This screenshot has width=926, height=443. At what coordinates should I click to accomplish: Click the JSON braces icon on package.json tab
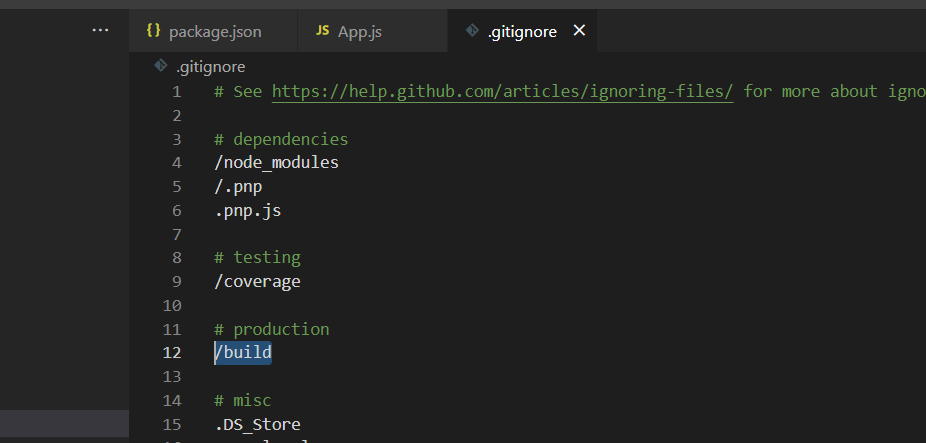tap(154, 31)
